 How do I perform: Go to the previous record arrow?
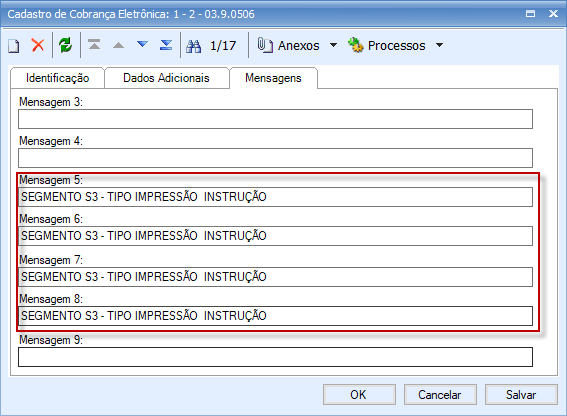coord(118,45)
